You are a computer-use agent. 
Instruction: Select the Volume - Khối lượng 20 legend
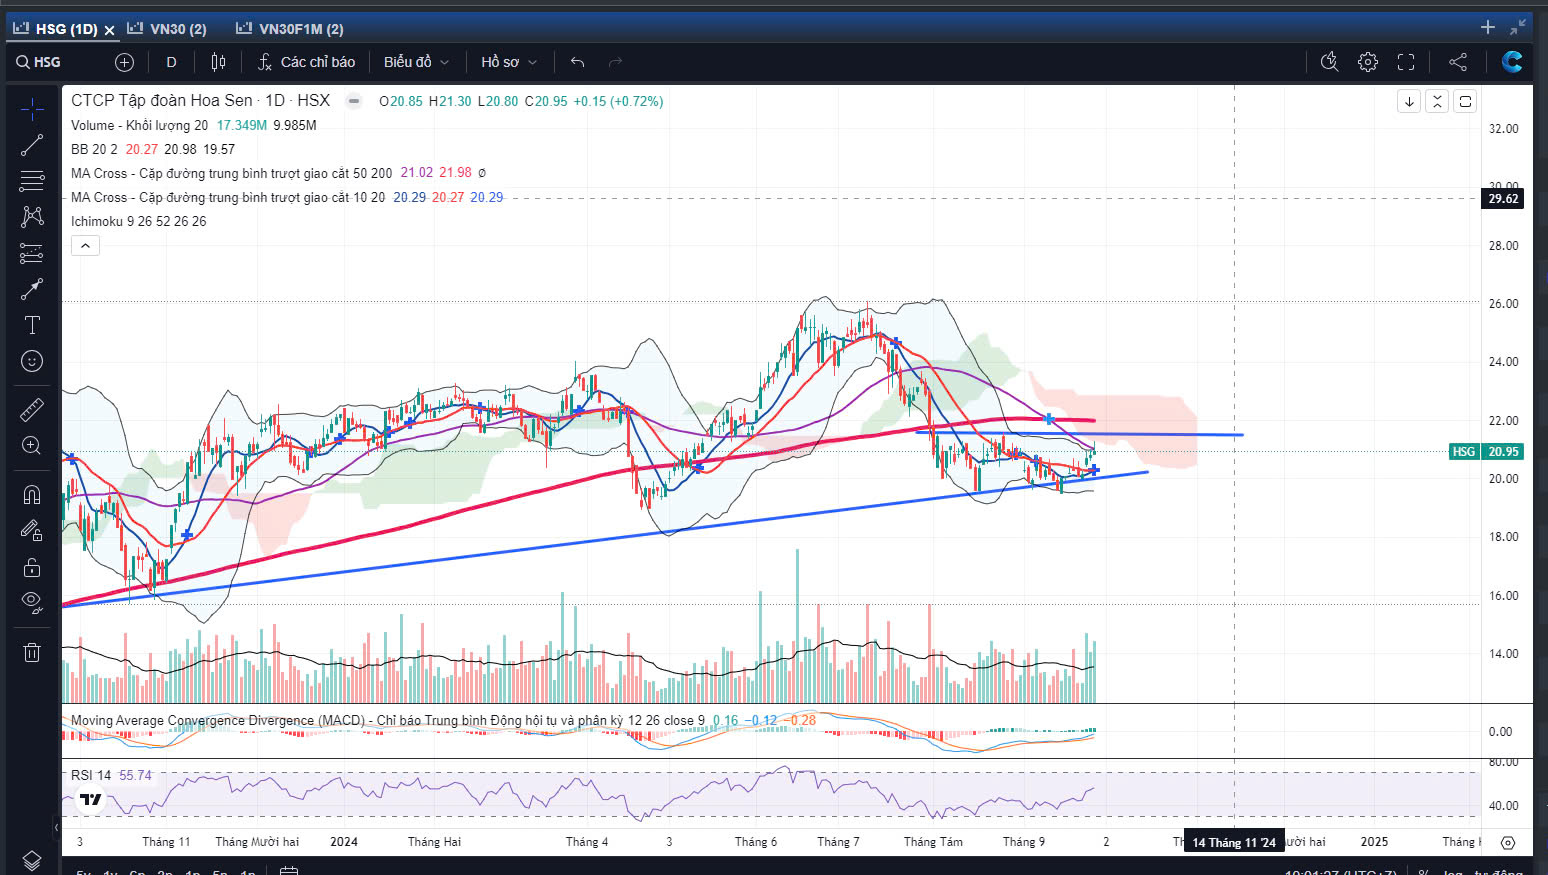pyautogui.click(x=140, y=125)
